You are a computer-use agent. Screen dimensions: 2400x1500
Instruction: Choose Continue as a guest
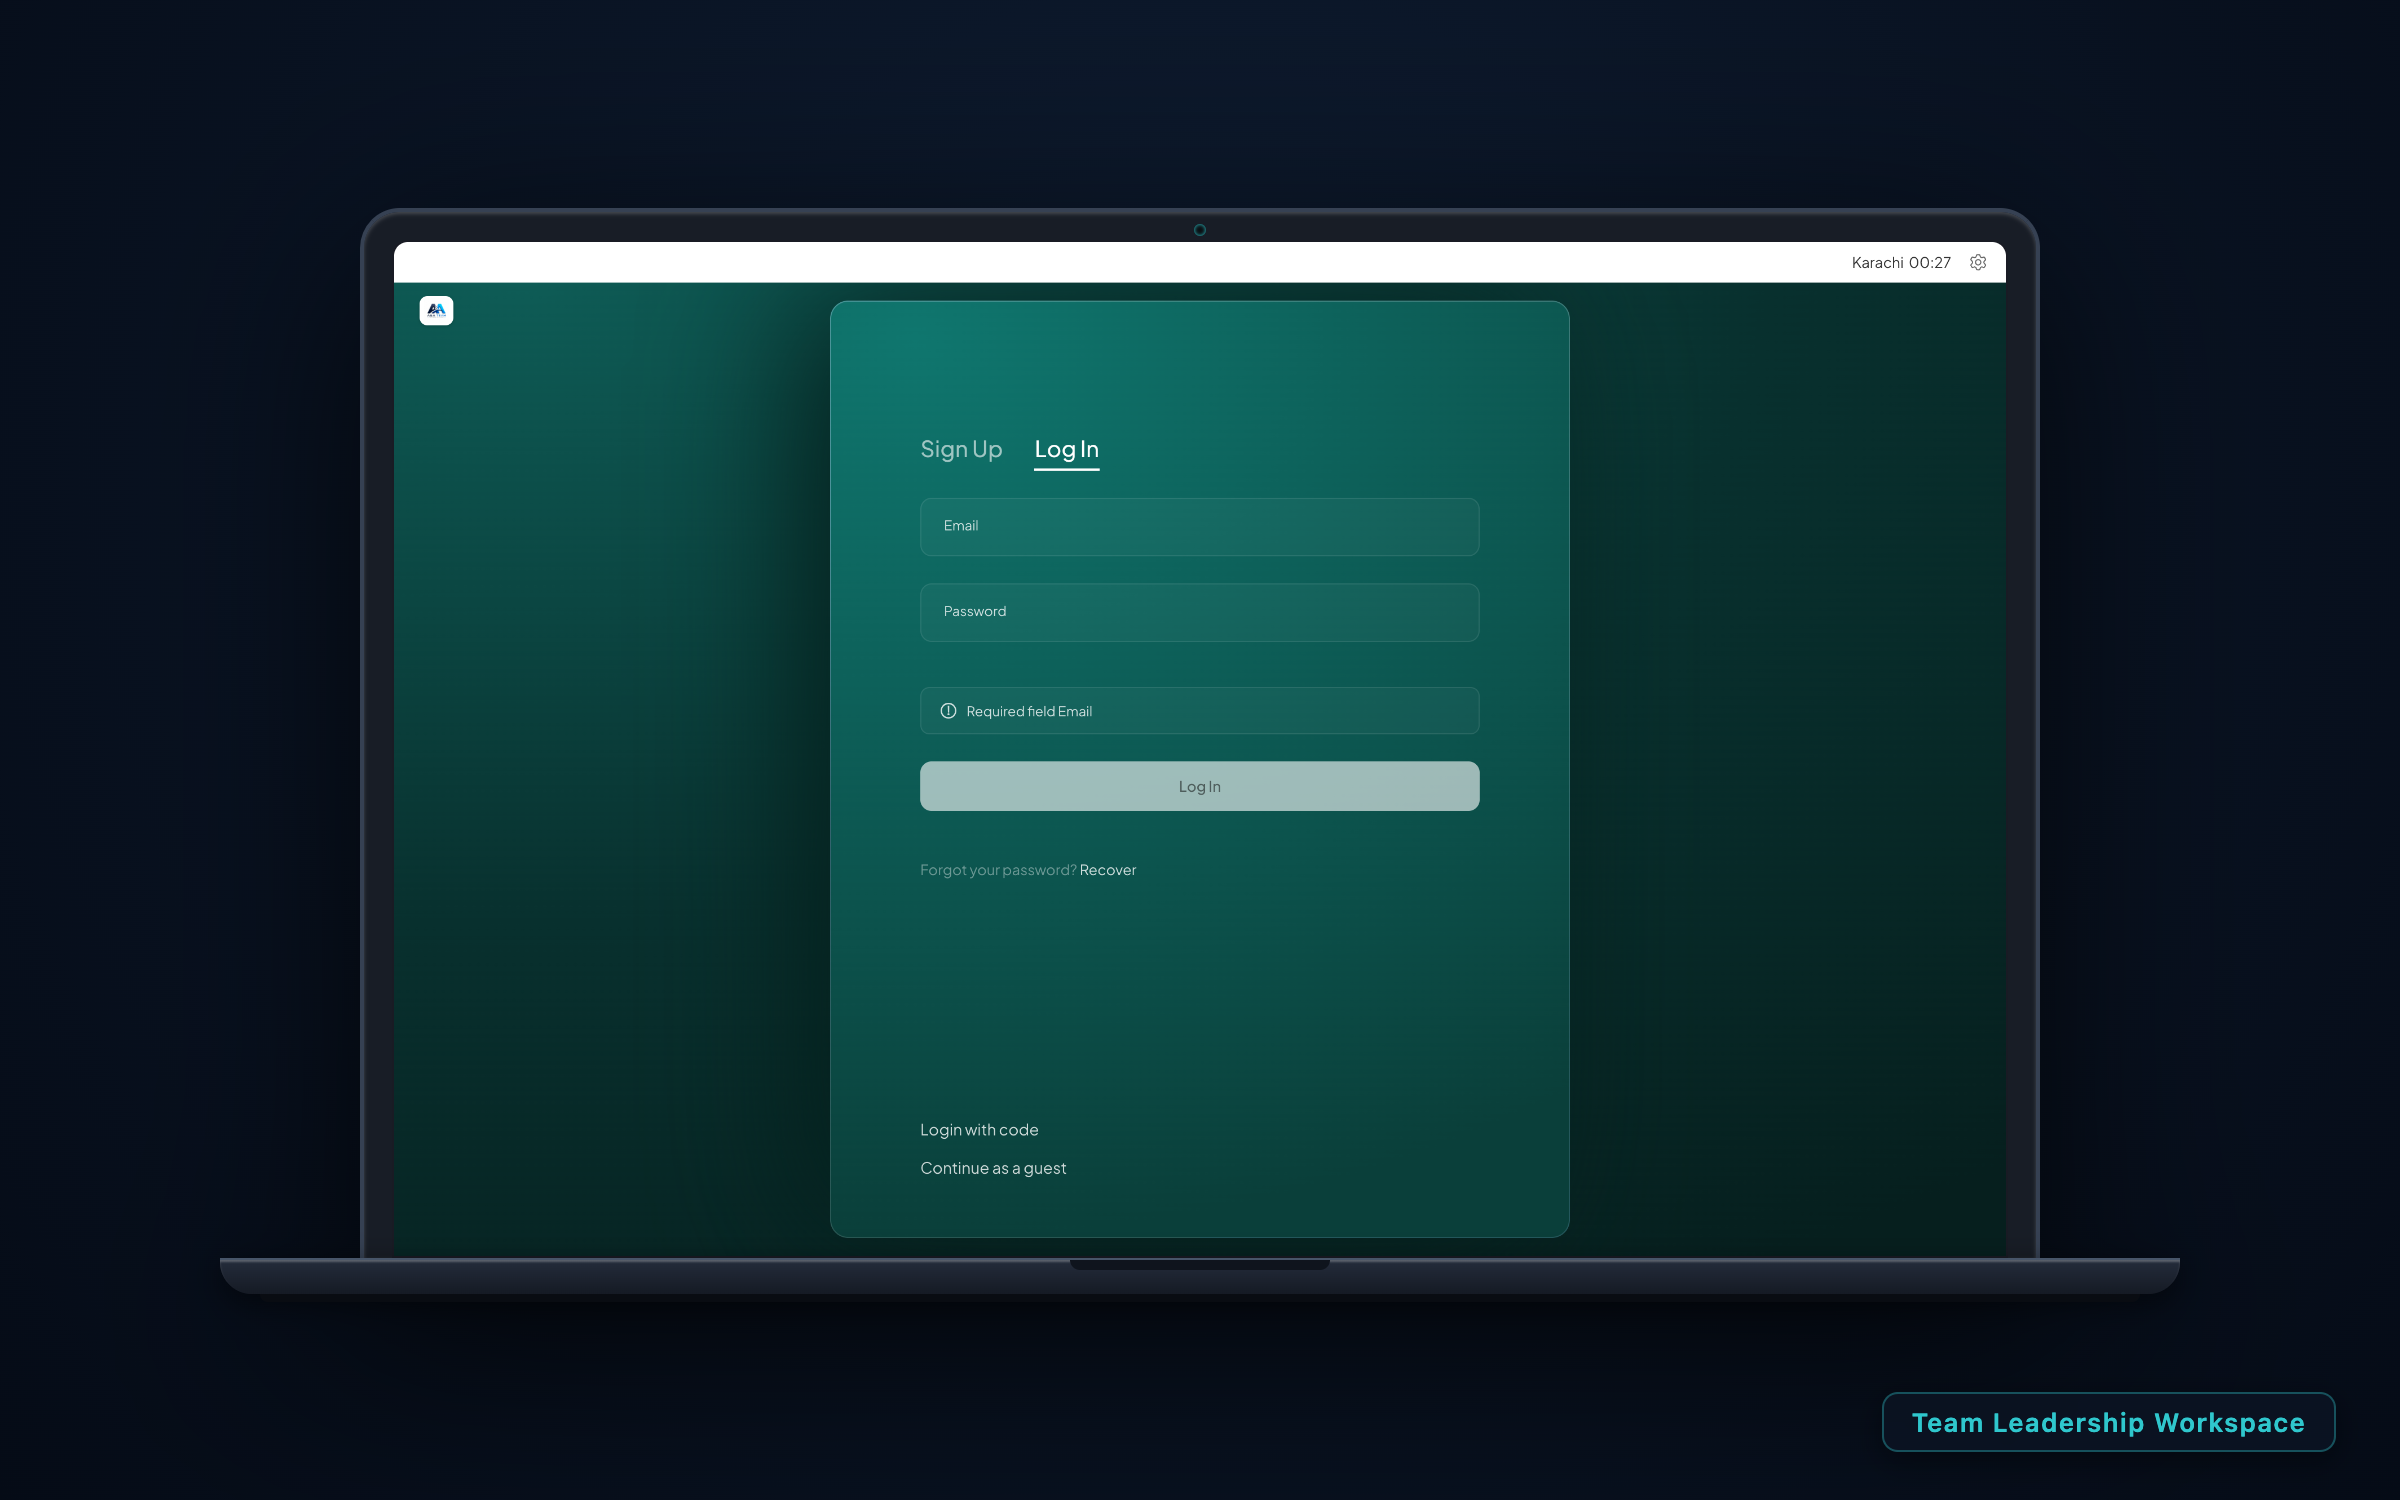[x=993, y=1168]
